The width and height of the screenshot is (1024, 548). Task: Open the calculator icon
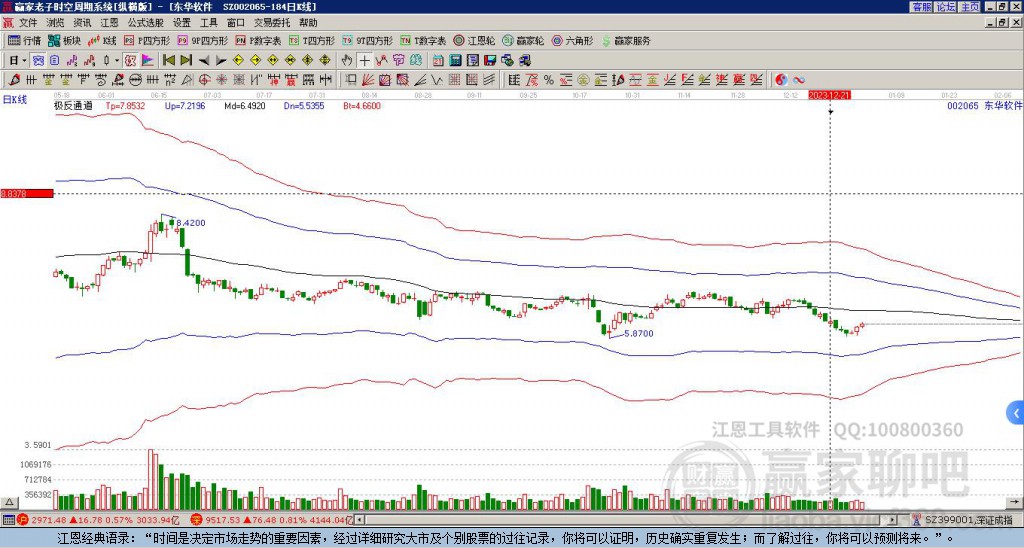pos(455,61)
